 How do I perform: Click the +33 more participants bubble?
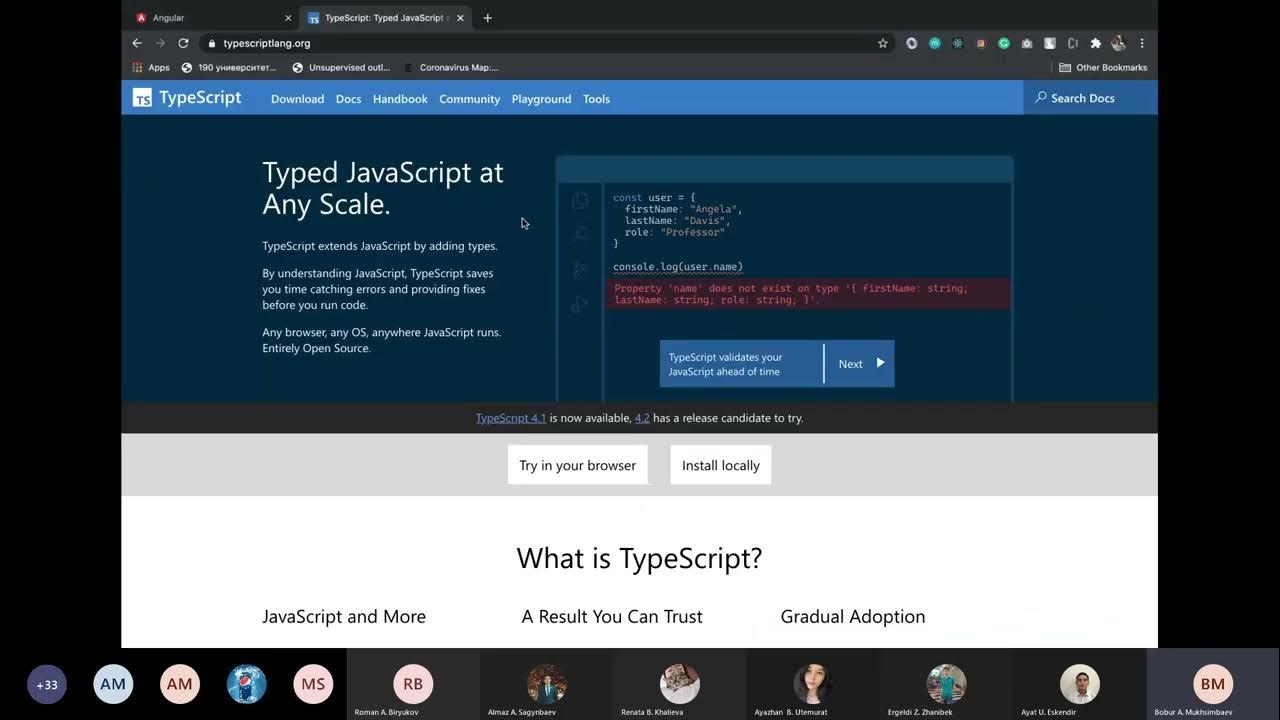tap(47, 685)
